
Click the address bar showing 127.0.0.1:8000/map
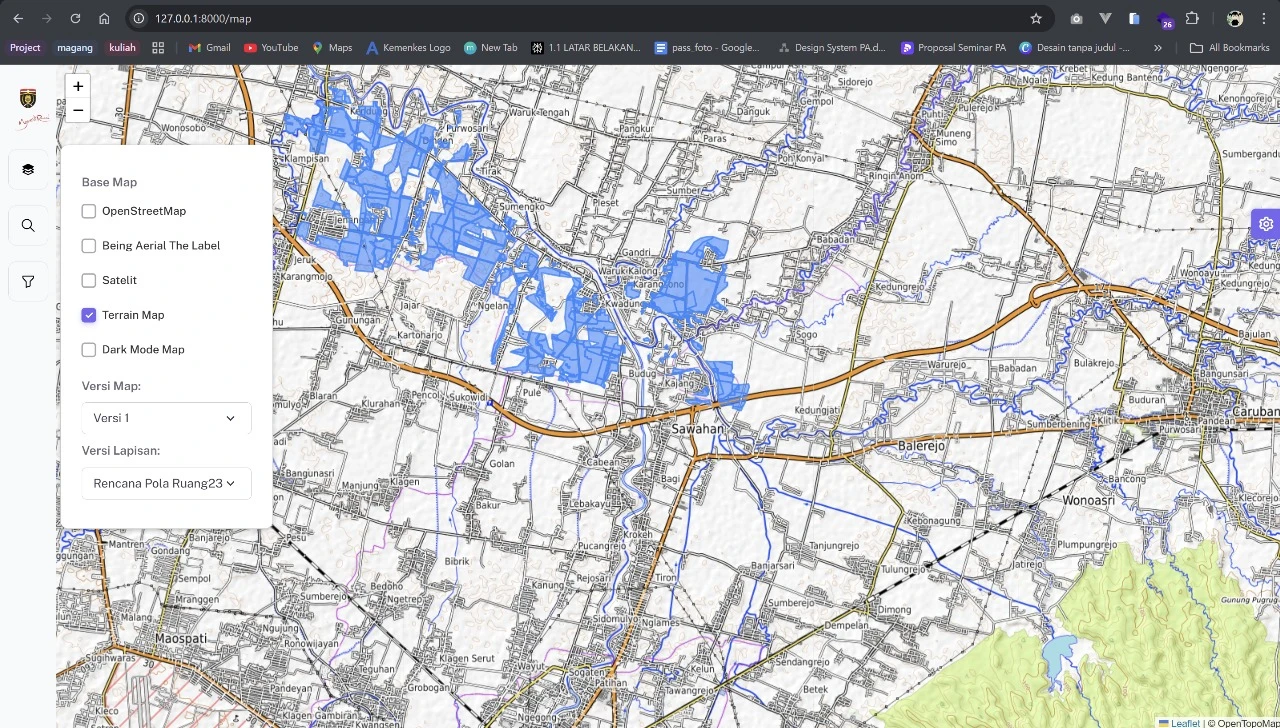pos(580,18)
